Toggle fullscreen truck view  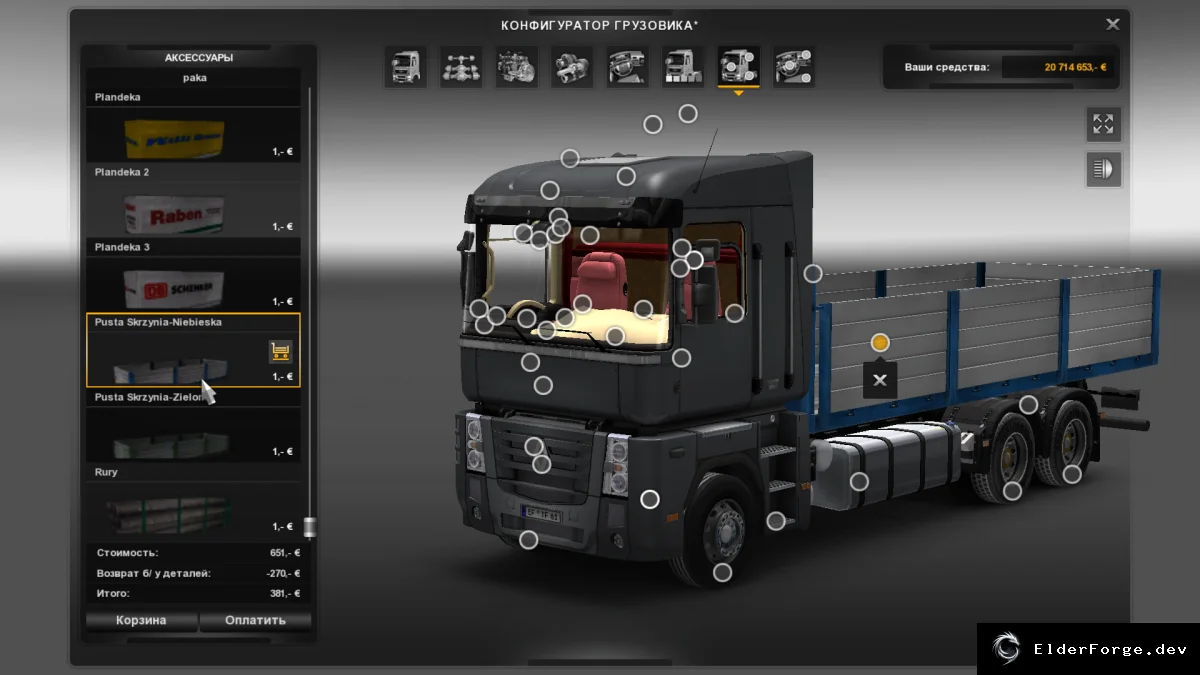[1104, 124]
